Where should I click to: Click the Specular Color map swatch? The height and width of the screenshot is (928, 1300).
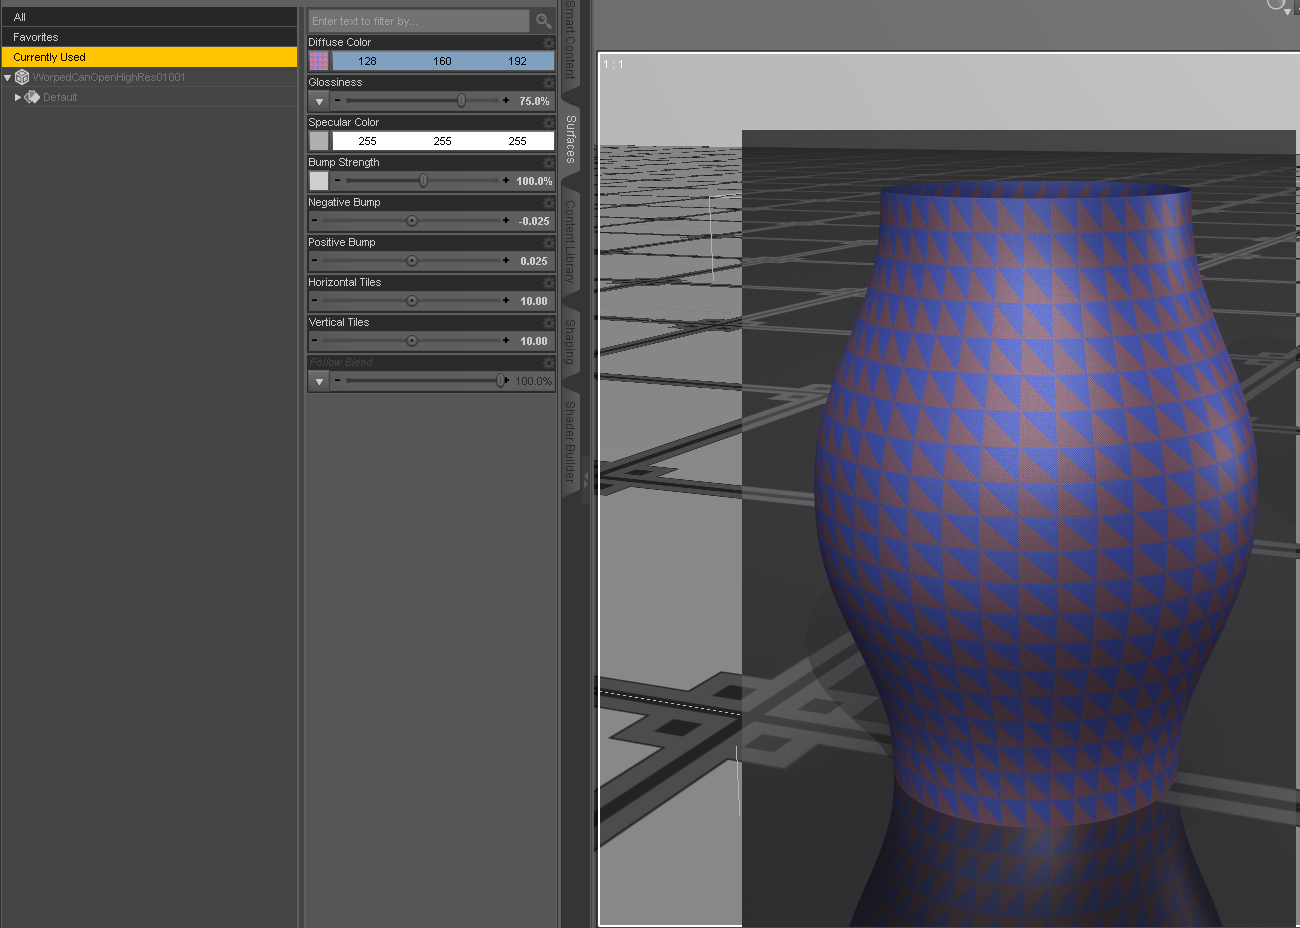point(319,141)
